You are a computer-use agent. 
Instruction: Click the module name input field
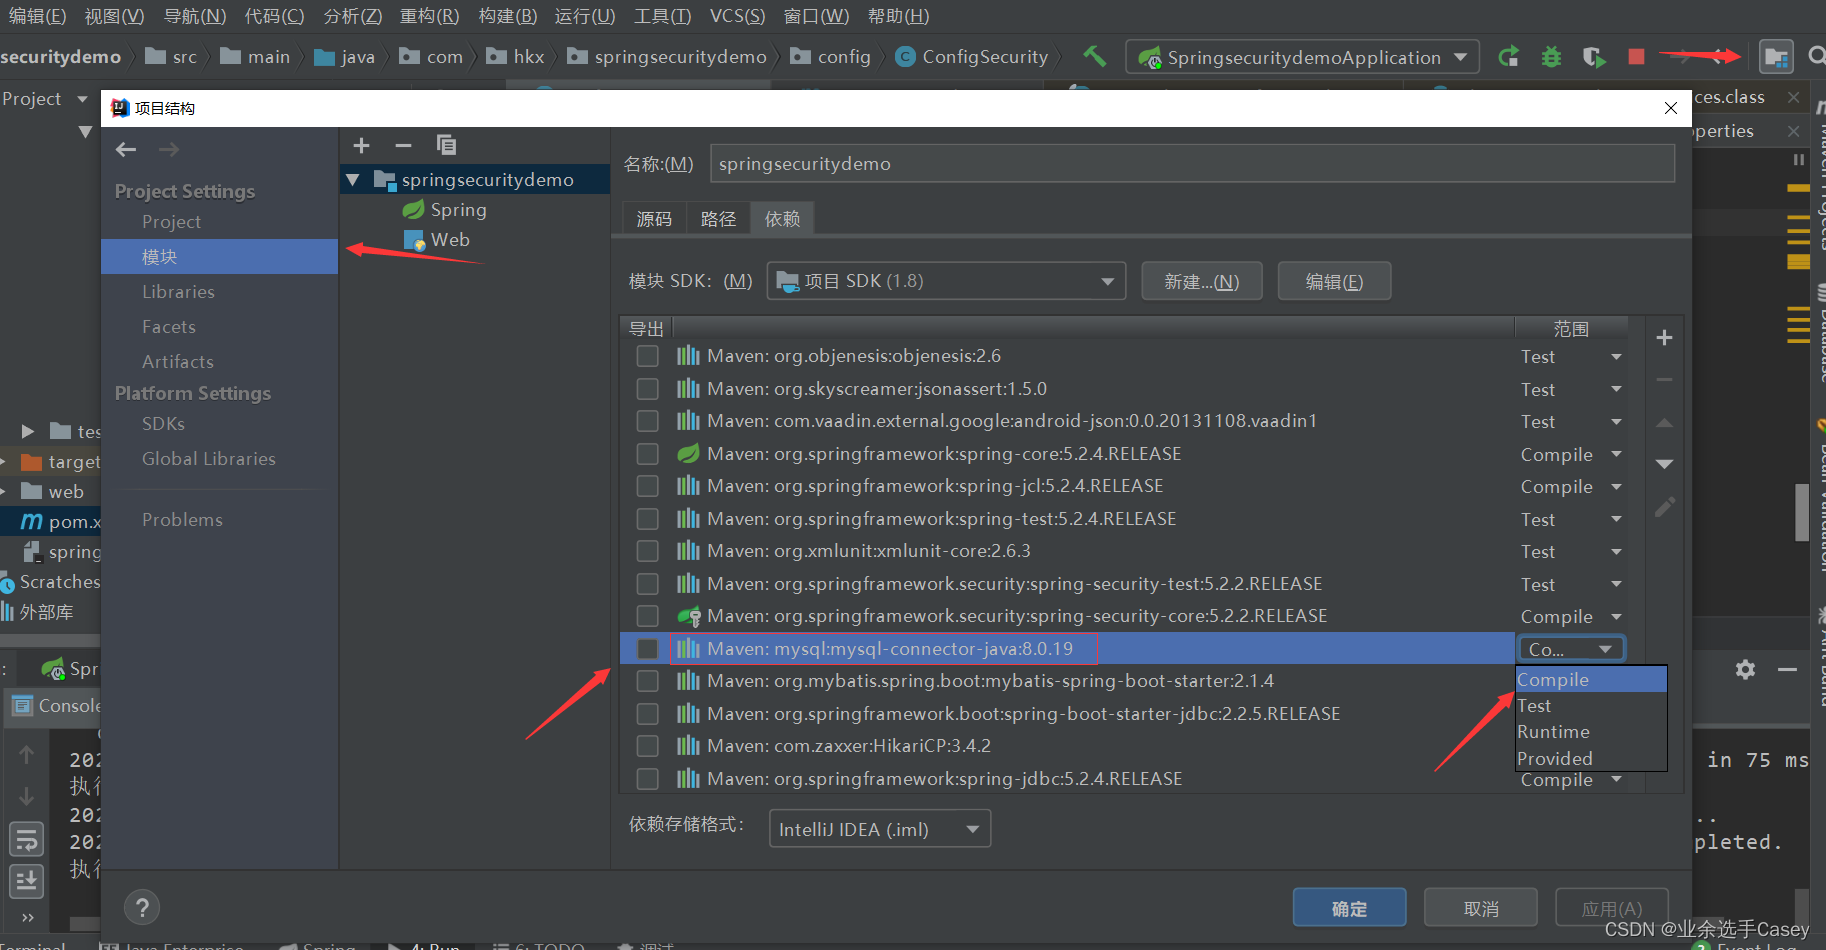coord(1192,164)
